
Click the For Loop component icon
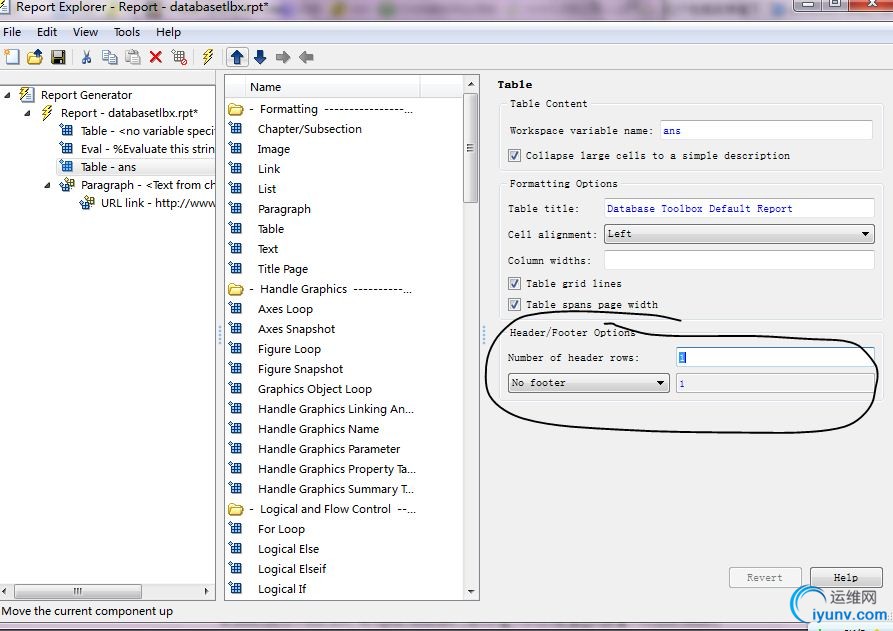235,528
